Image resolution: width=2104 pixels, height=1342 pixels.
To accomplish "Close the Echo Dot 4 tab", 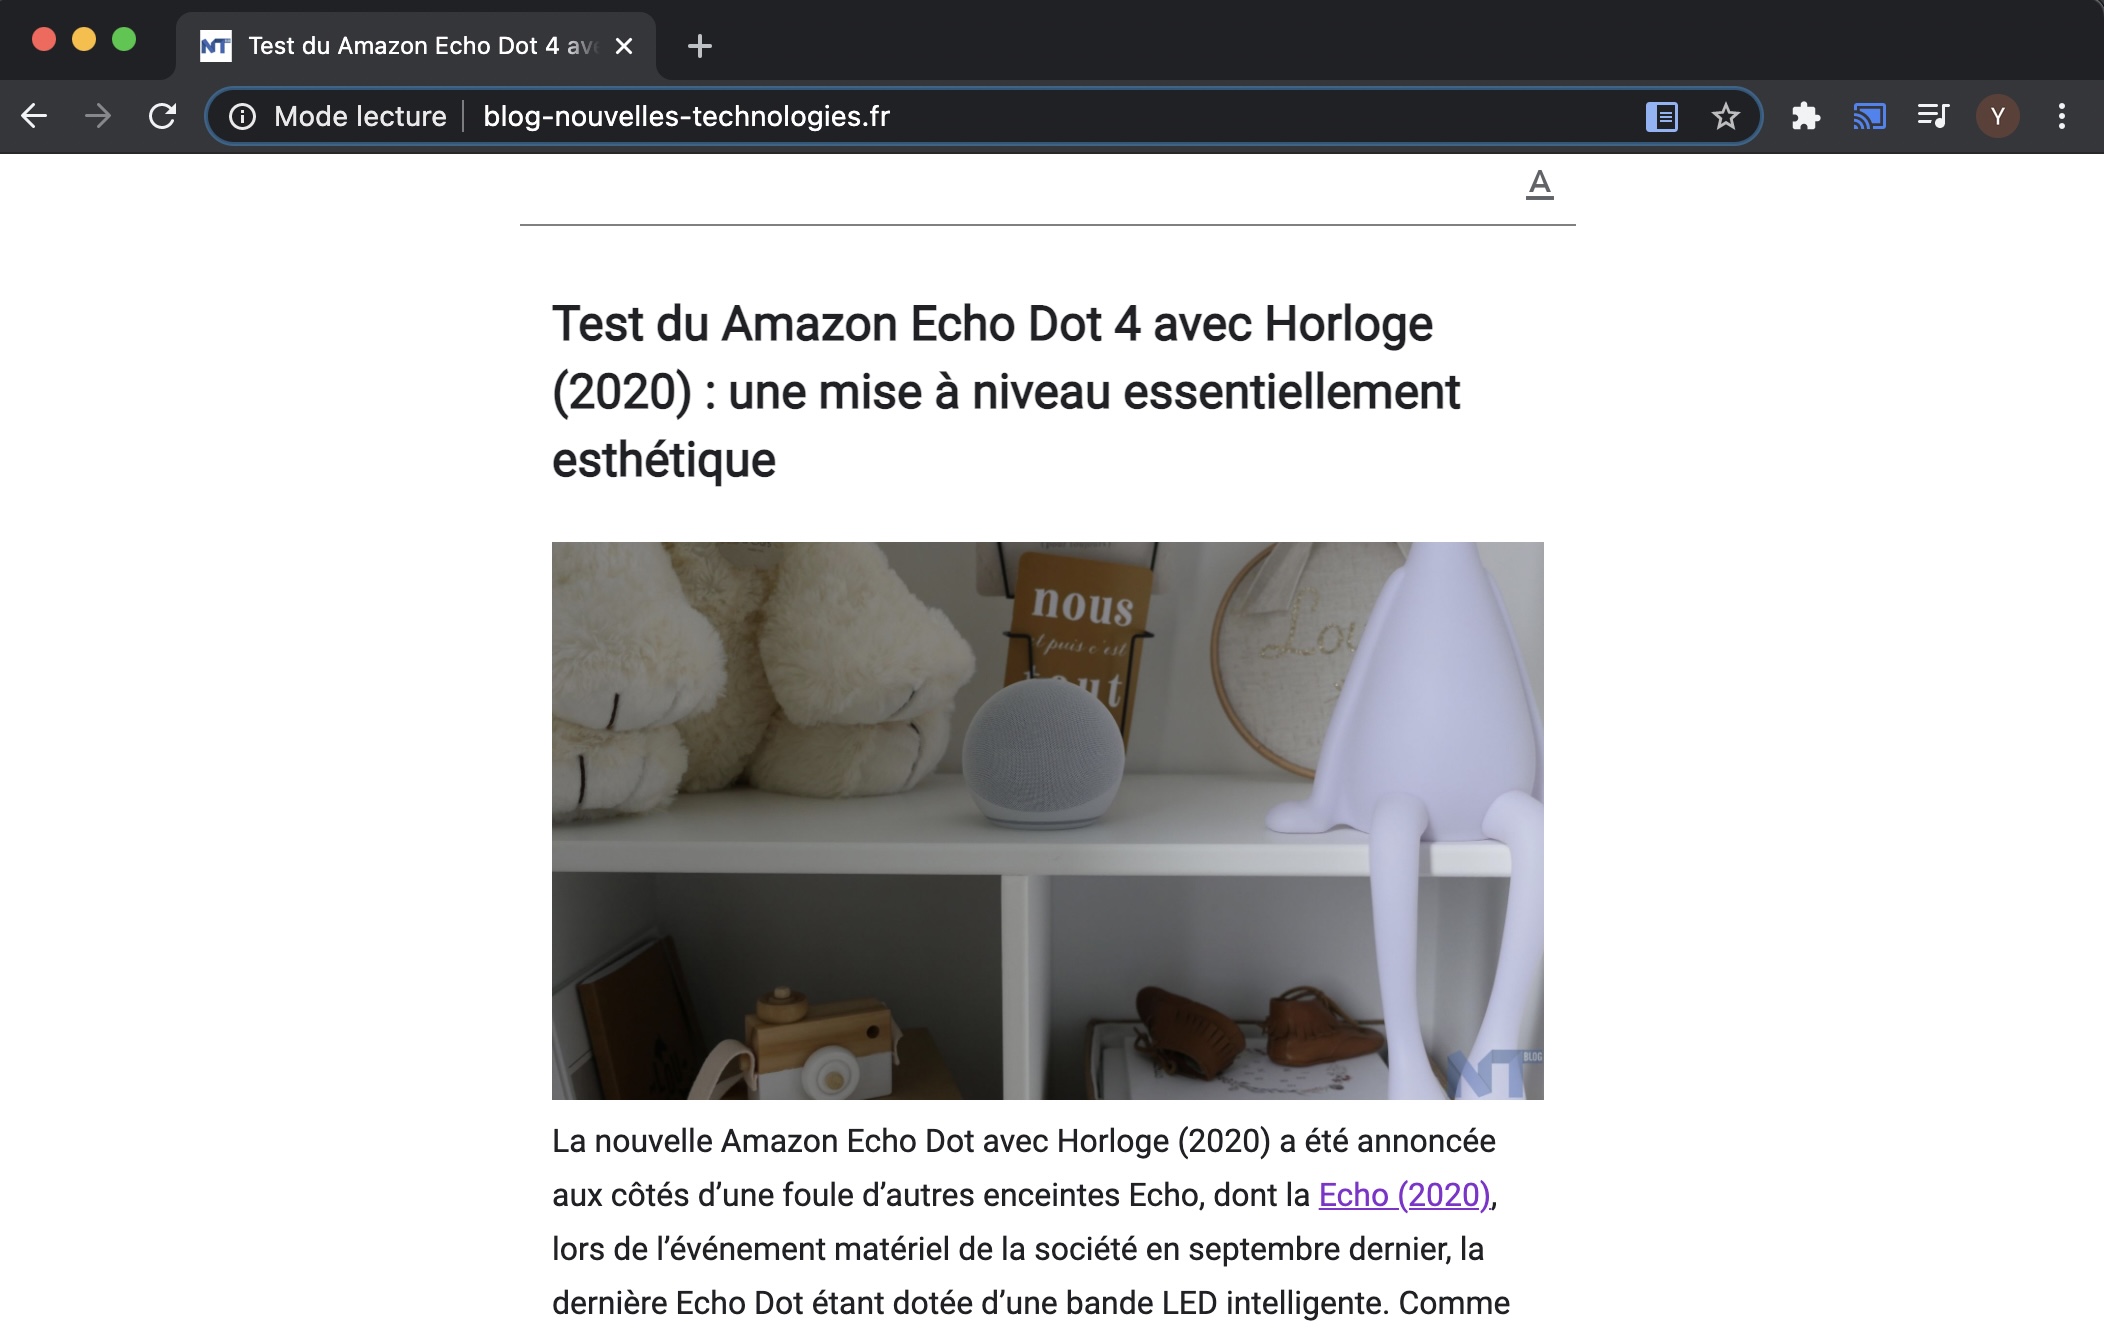I will click(624, 46).
